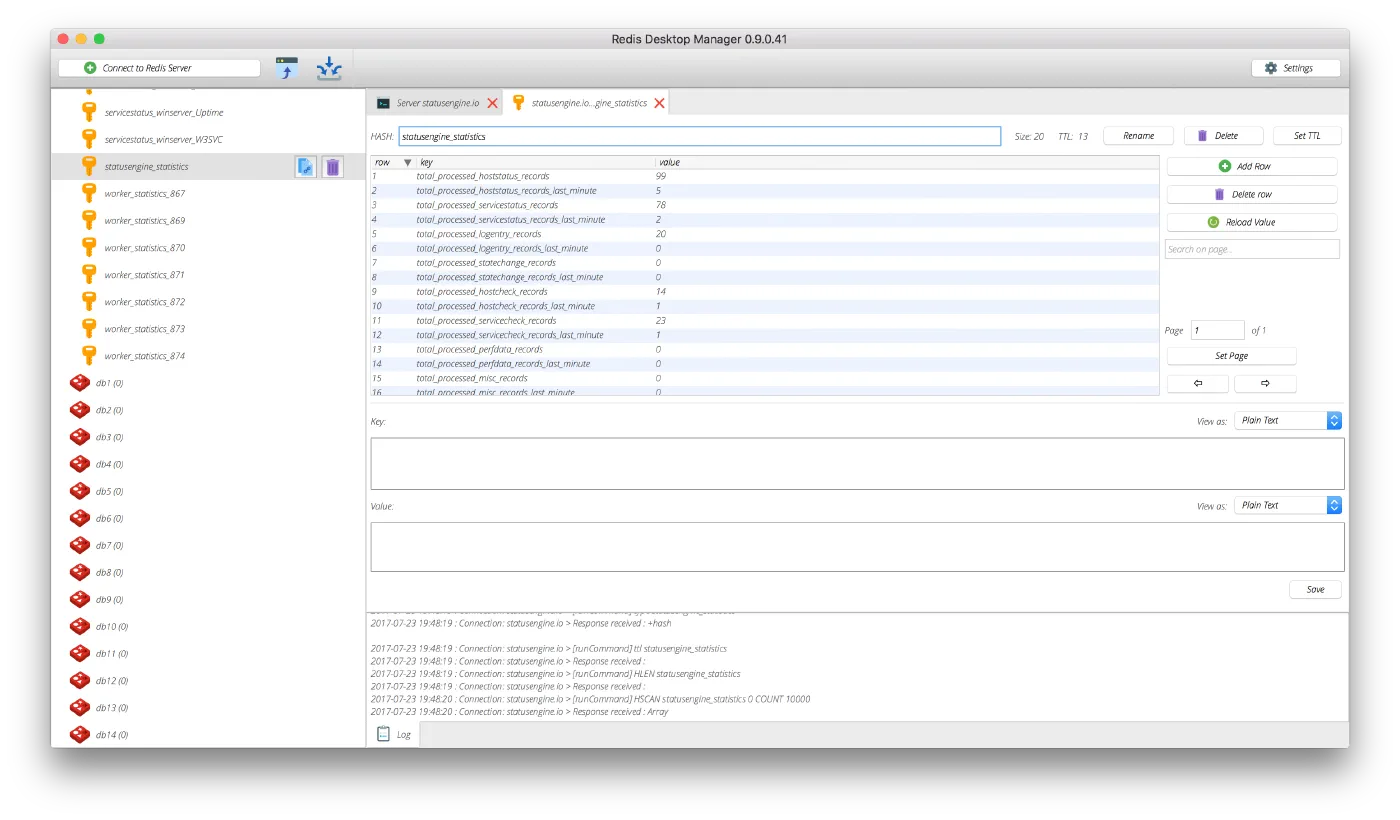Viewport: 1400px width, 820px height.
Task: Sort table by row column arrow
Action: (x=407, y=162)
